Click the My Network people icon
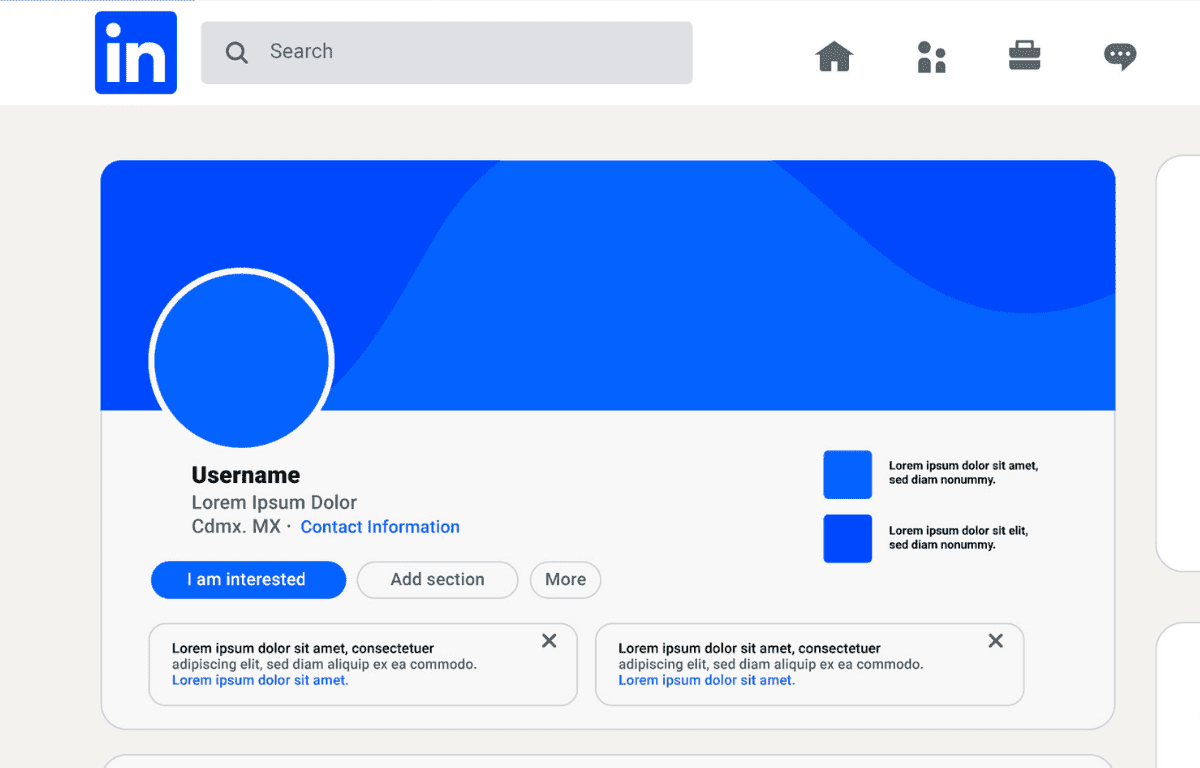1200x768 pixels. tap(932, 57)
